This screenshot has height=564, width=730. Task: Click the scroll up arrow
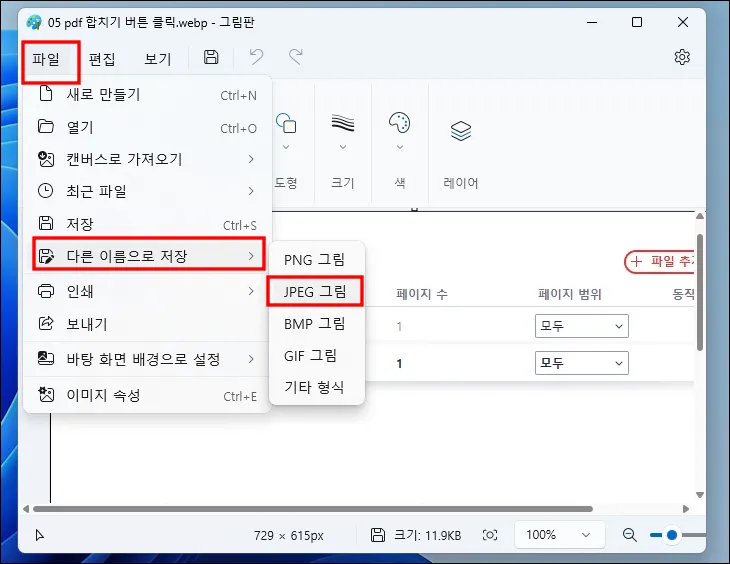click(x=700, y=216)
